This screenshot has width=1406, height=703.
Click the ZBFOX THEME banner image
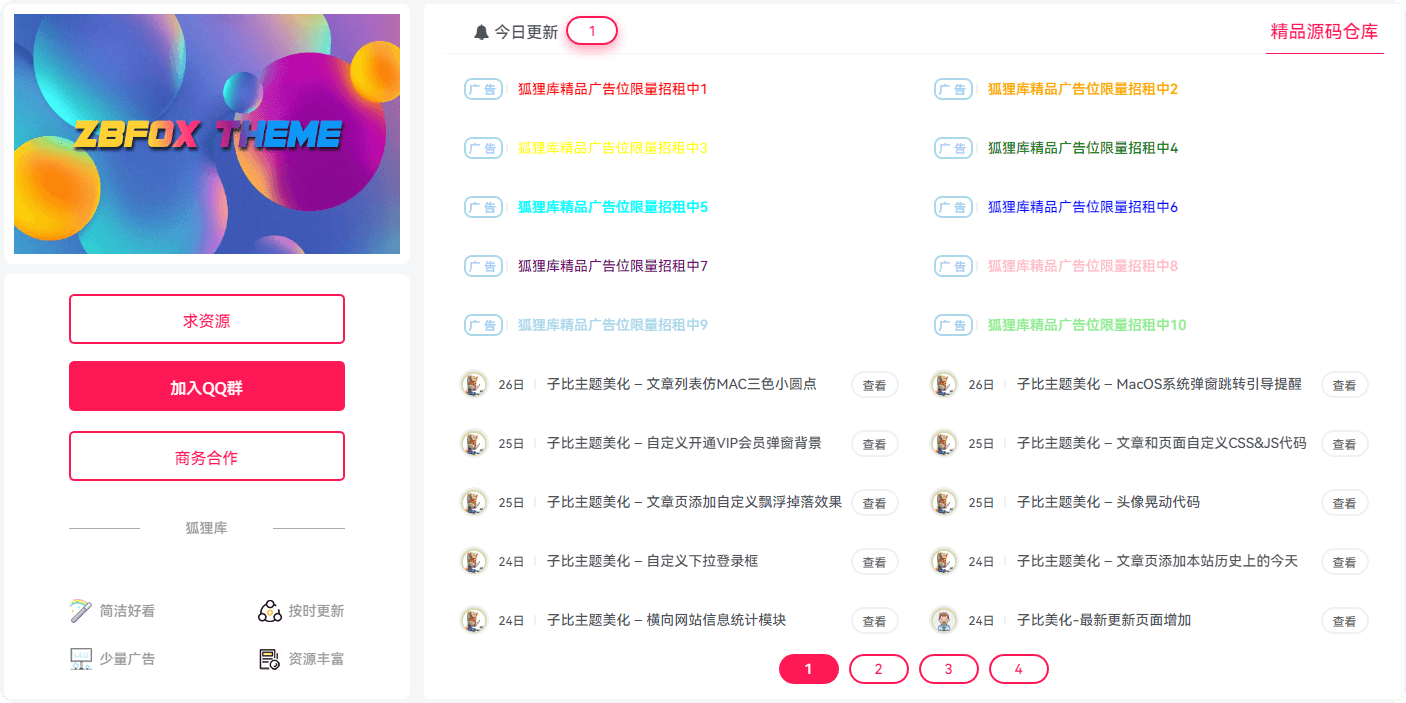click(206, 133)
